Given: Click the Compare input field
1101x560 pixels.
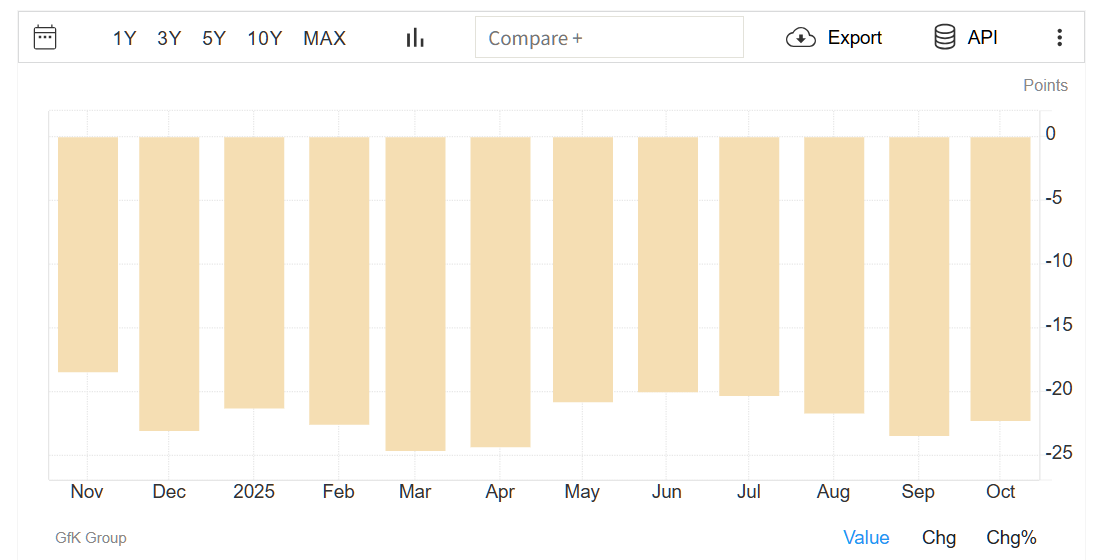Looking at the screenshot, I should pyautogui.click(x=609, y=38).
